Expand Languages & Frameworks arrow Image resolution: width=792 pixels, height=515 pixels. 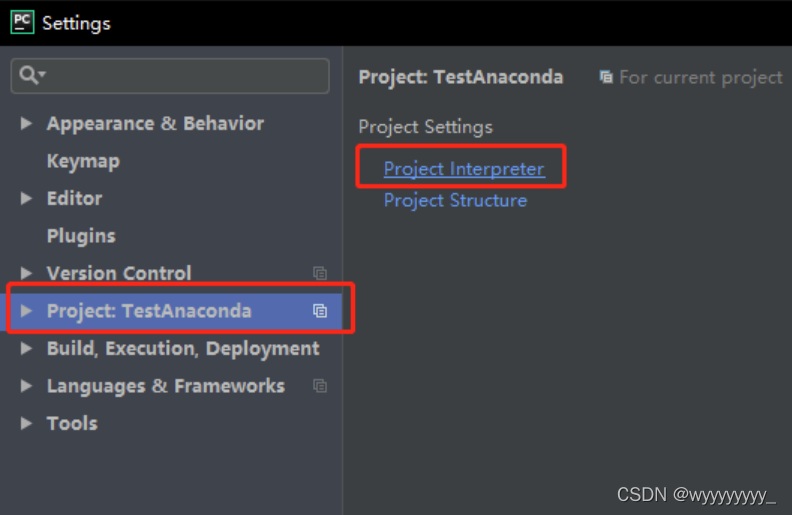(x=26, y=386)
